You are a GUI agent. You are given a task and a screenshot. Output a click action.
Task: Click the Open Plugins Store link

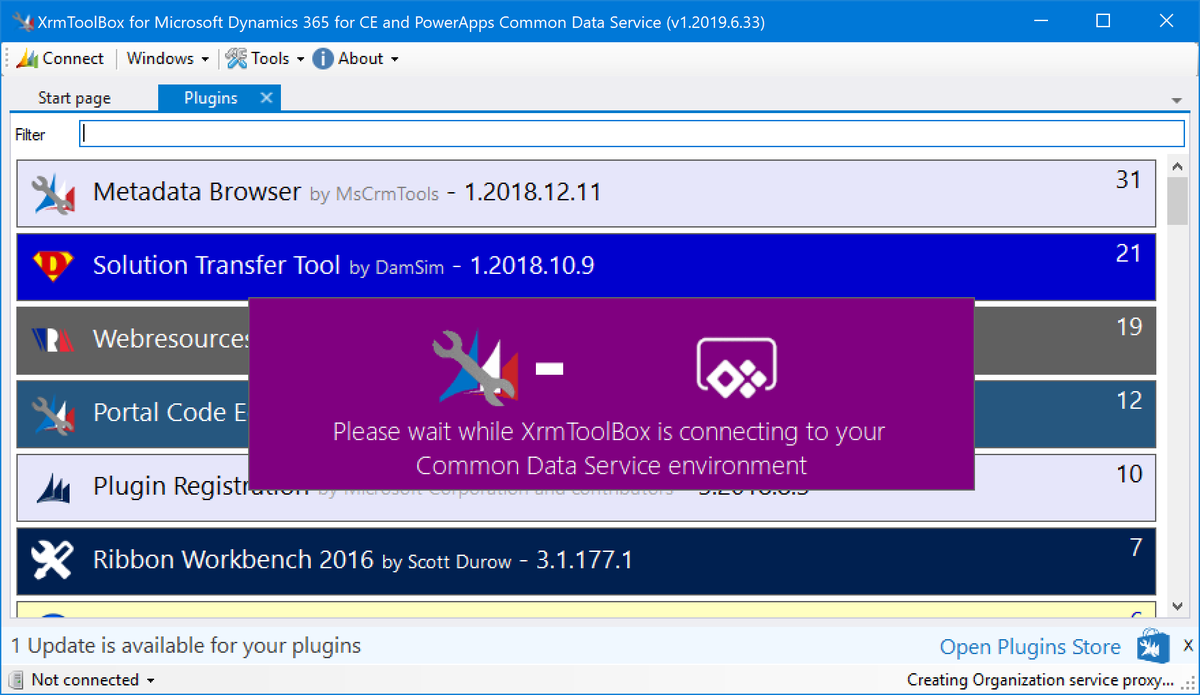pos(1030,647)
